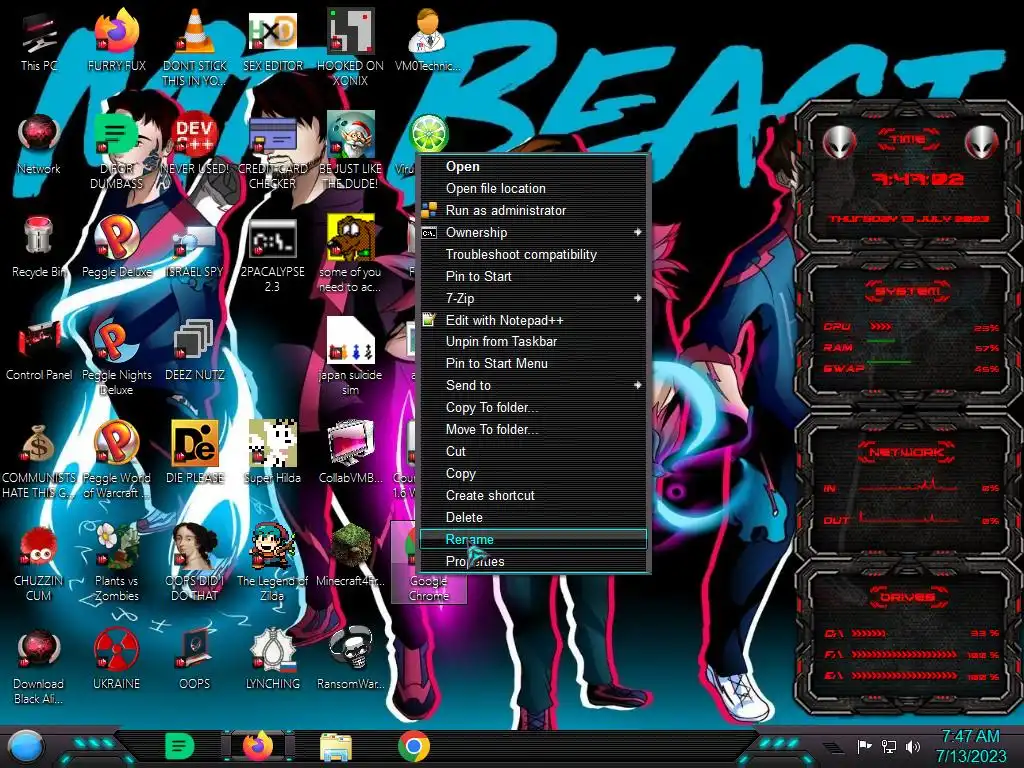Choose Create shortcut
The image size is (1024, 768).
(x=534, y=495)
